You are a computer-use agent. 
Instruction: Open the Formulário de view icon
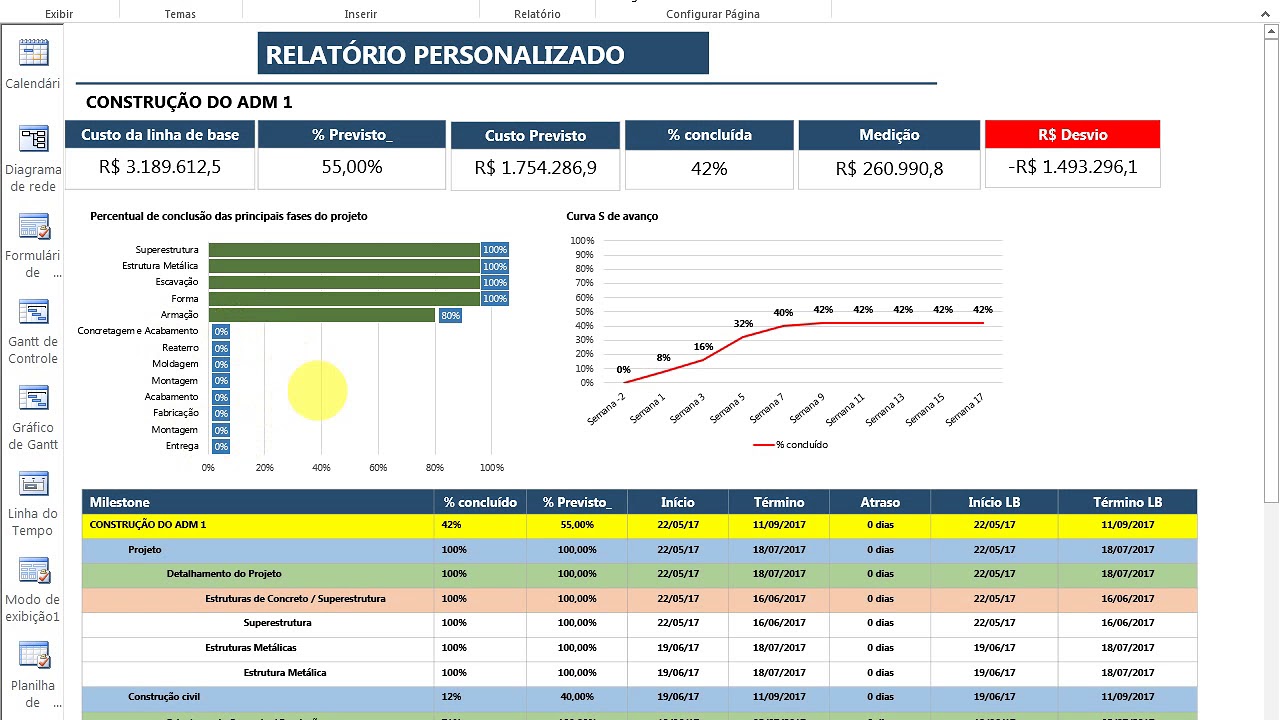pyautogui.click(x=33, y=226)
